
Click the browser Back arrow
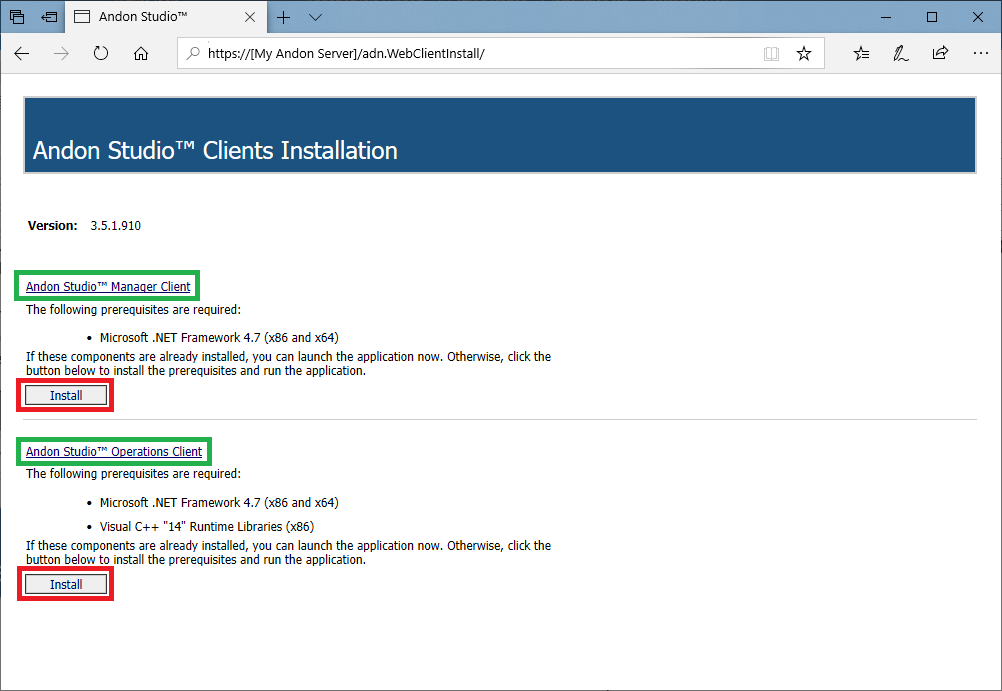pyautogui.click(x=22, y=54)
